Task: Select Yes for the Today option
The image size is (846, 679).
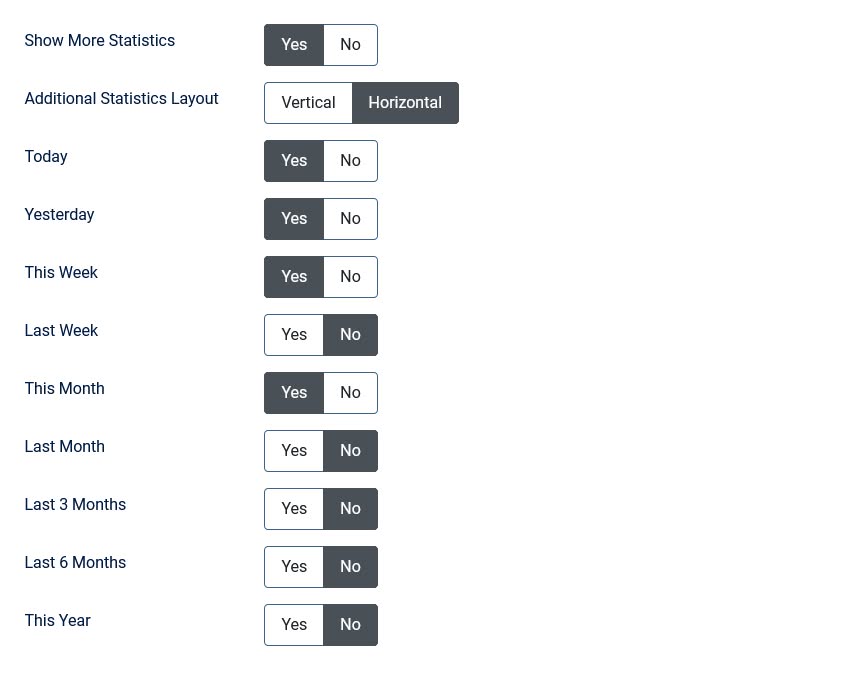Action: click(294, 161)
